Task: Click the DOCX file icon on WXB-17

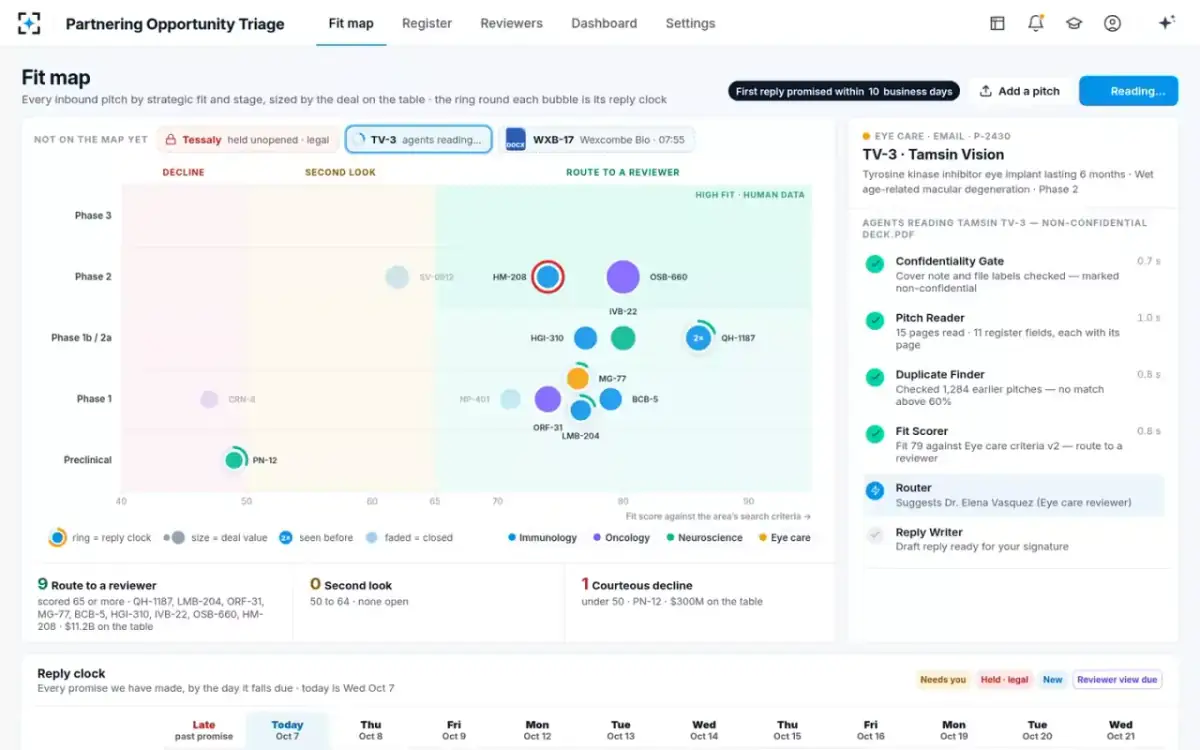Action: tap(515, 140)
